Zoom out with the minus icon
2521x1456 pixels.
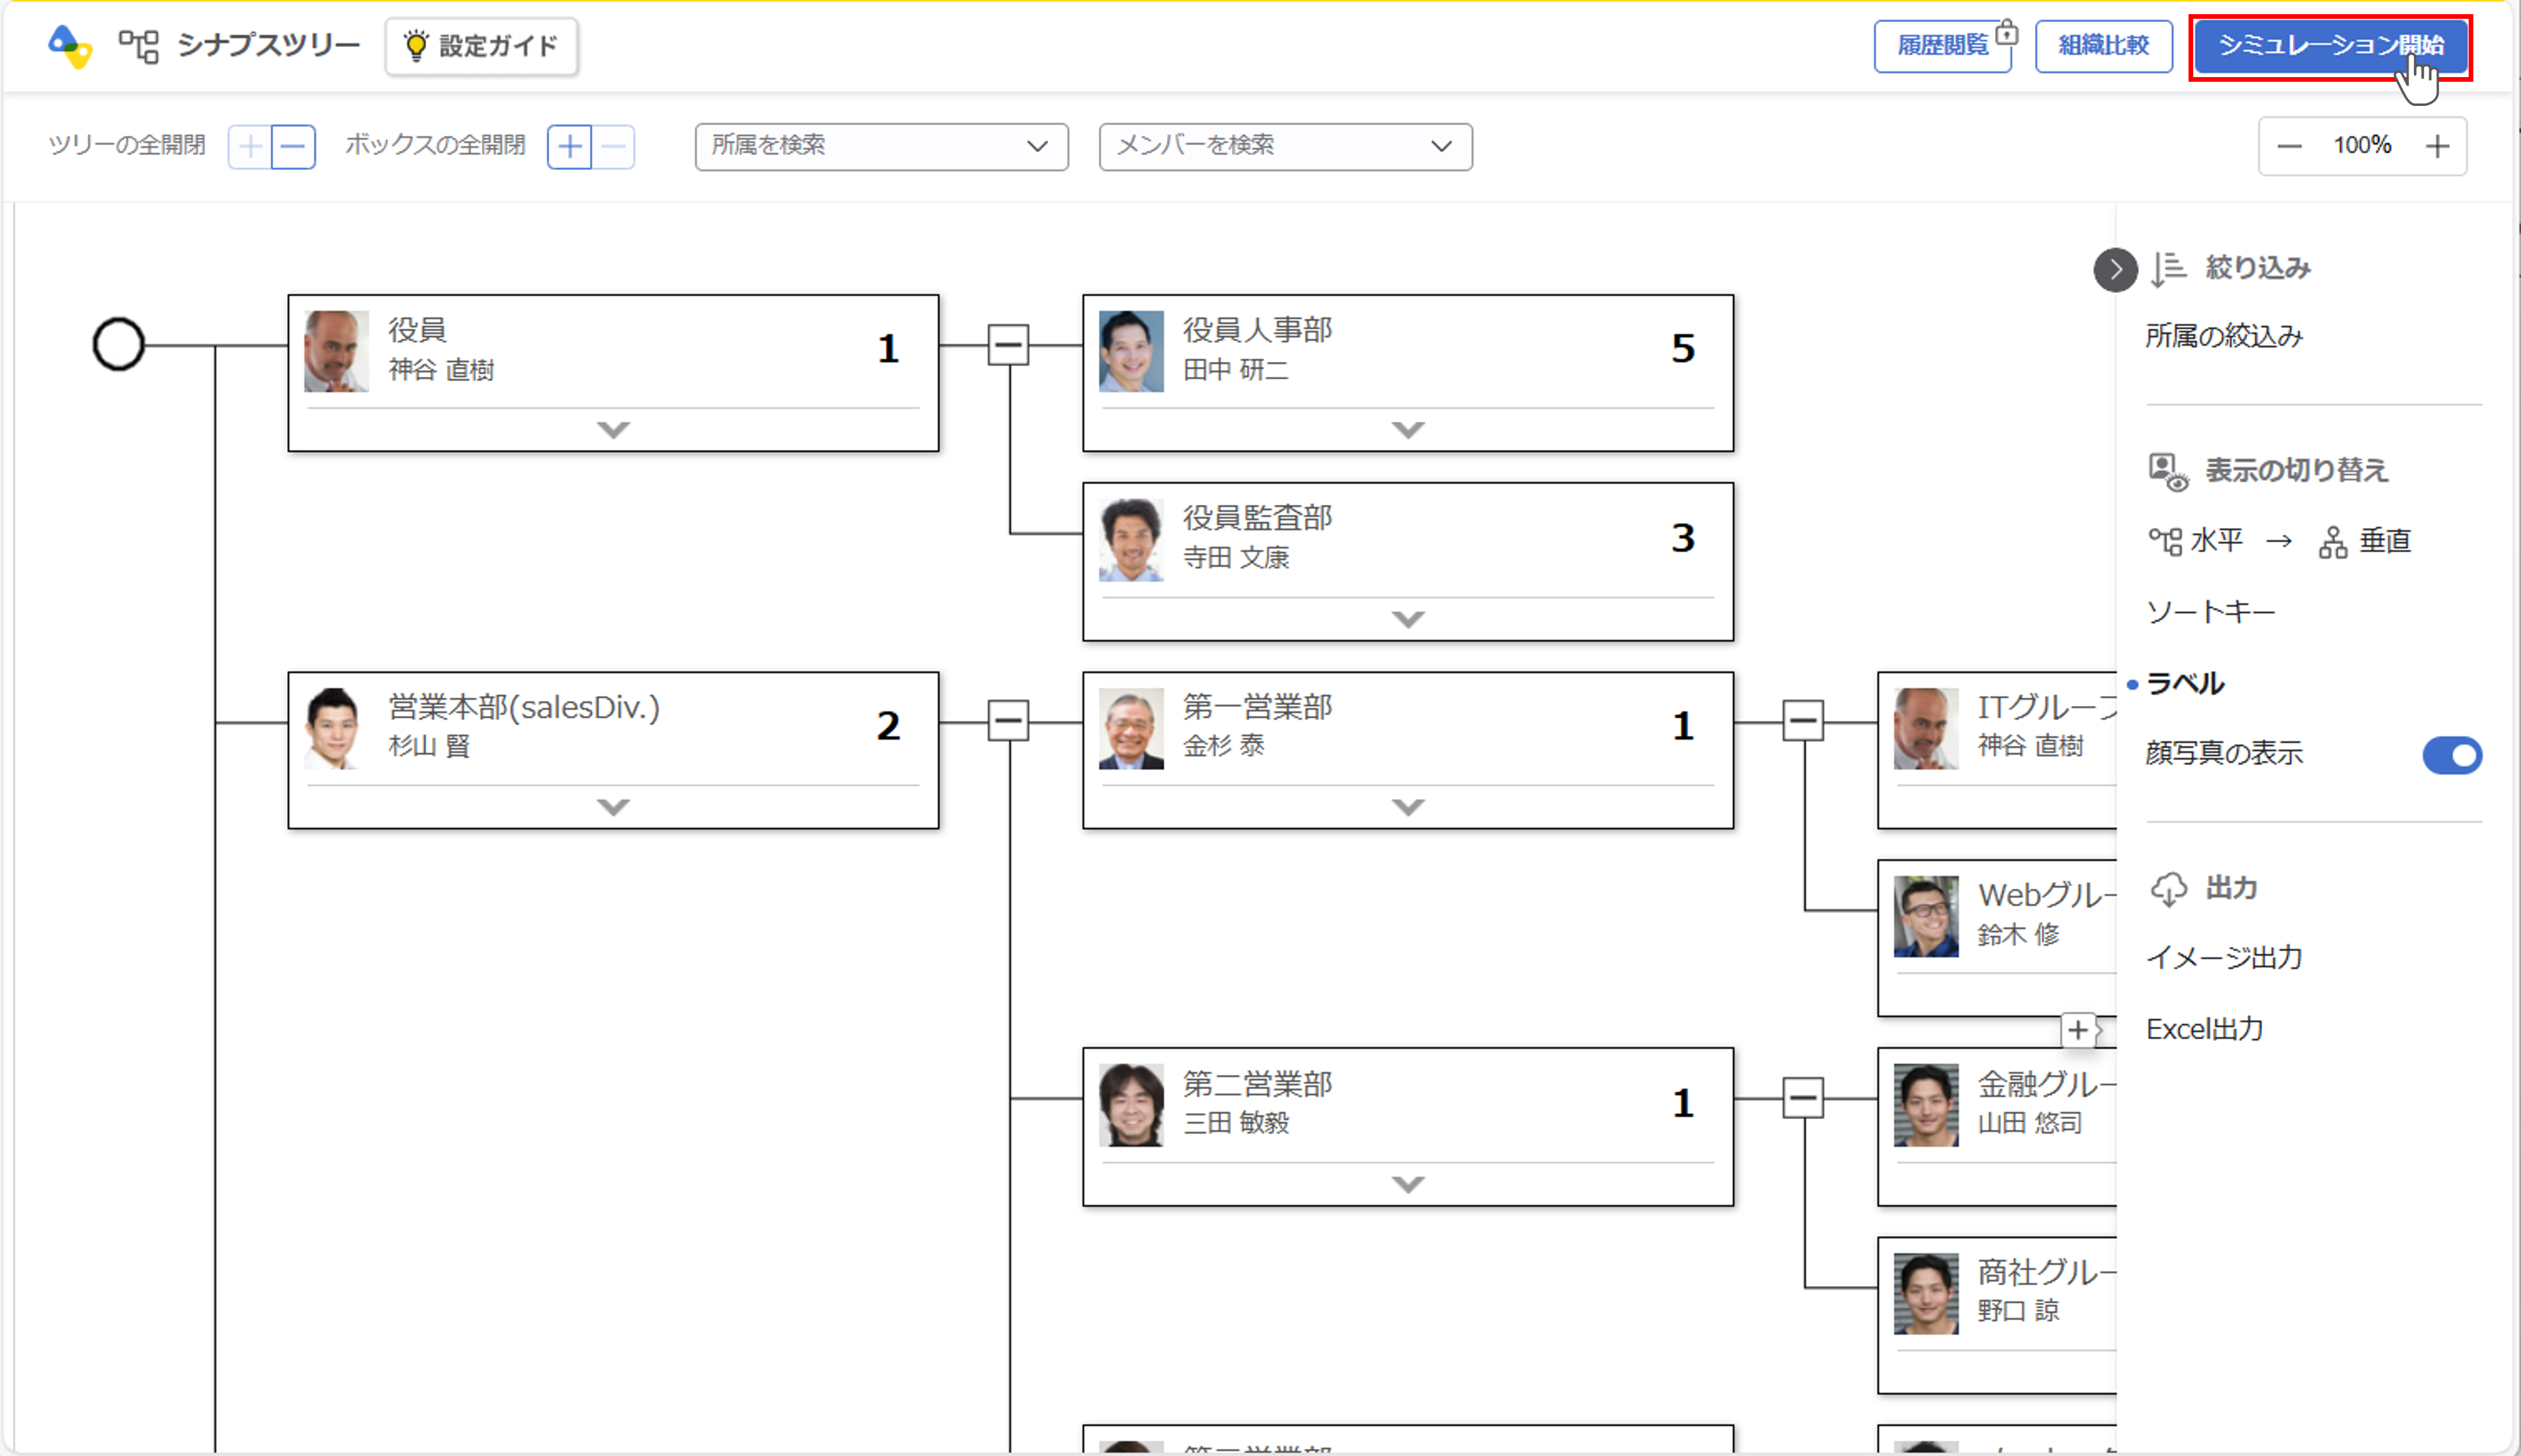[2288, 147]
